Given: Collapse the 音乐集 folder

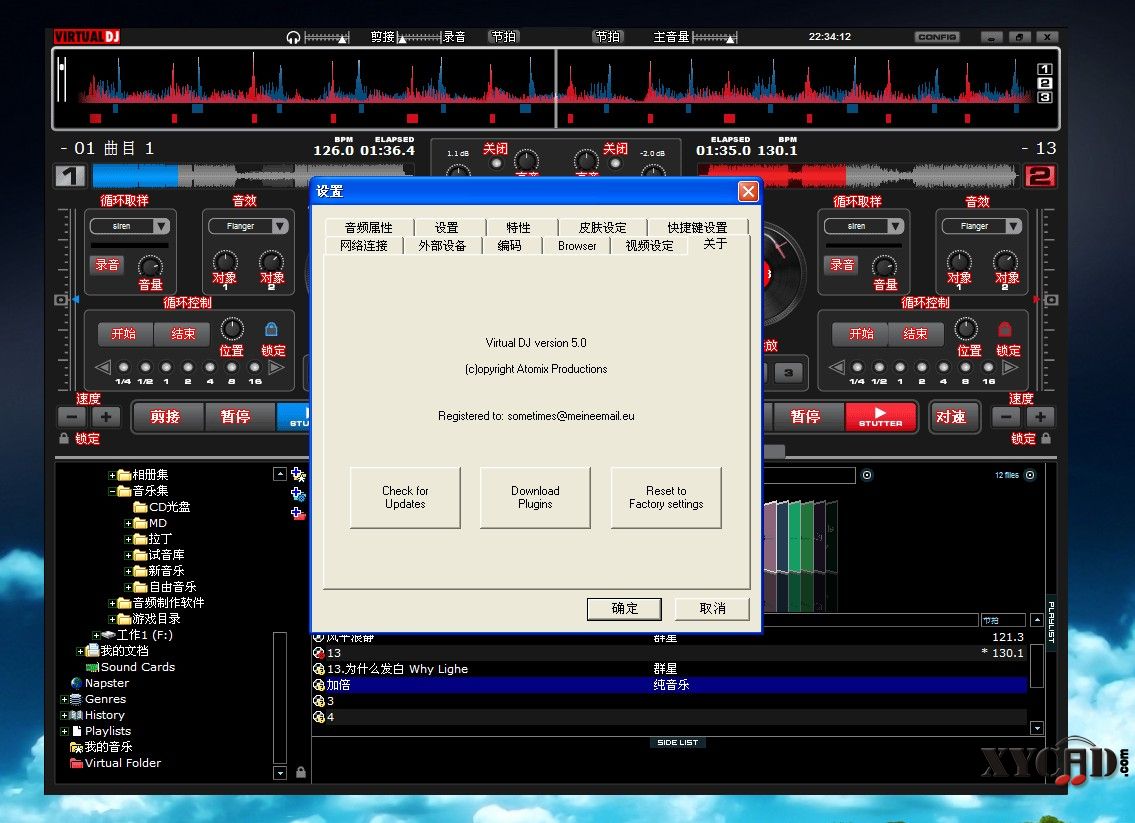Looking at the screenshot, I should (x=112, y=491).
